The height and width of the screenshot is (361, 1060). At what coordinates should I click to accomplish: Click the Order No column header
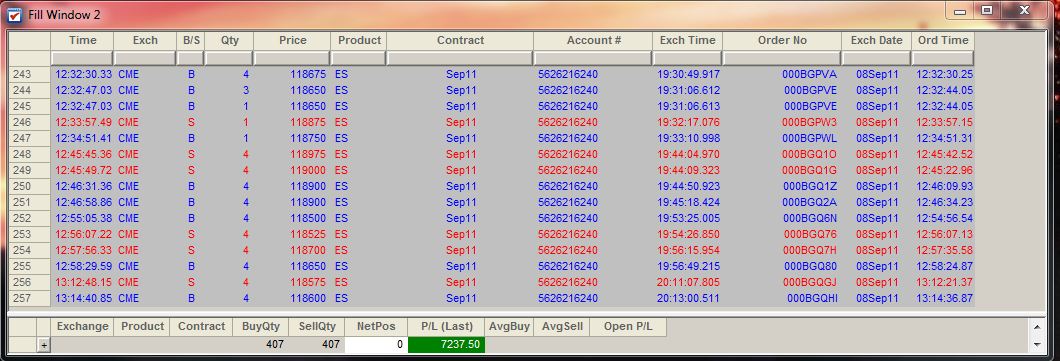782,41
